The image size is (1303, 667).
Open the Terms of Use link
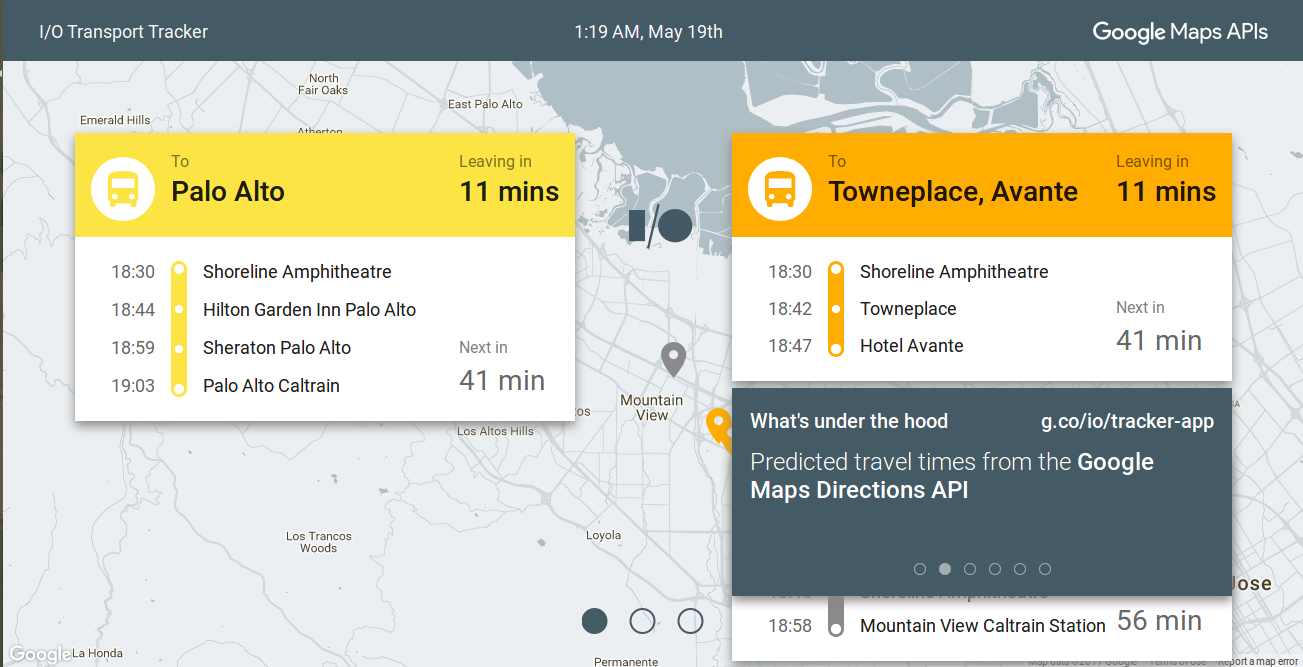(x=1177, y=662)
